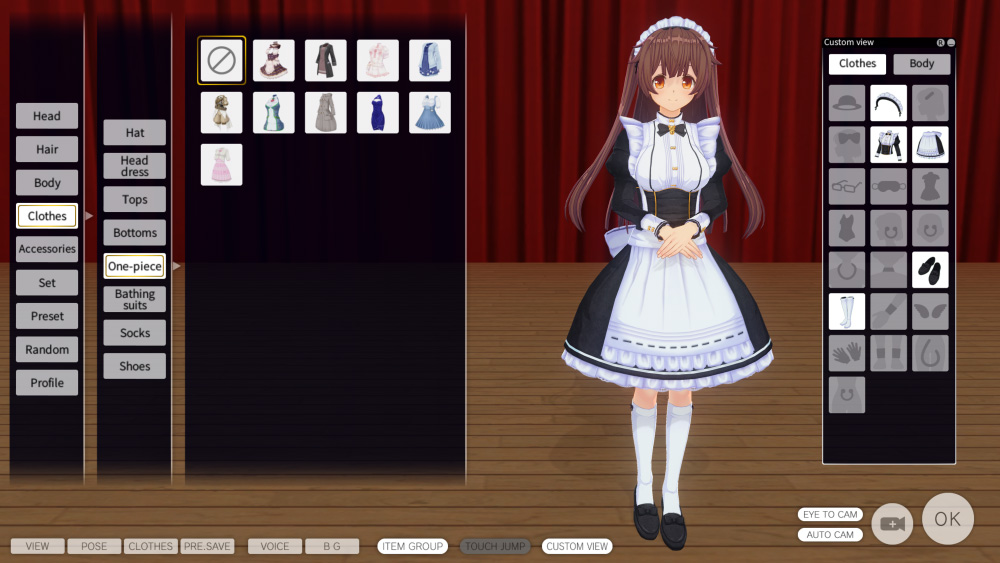Image resolution: width=1000 pixels, height=563 pixels.
Task: Toggle the ankle accessory slot
Action: click(x=888, y=353)
